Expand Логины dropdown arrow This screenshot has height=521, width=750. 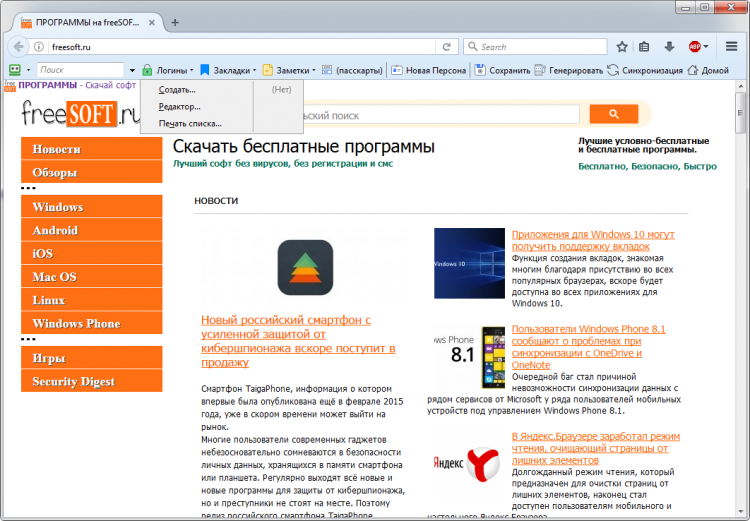click(x=192, y=70)
